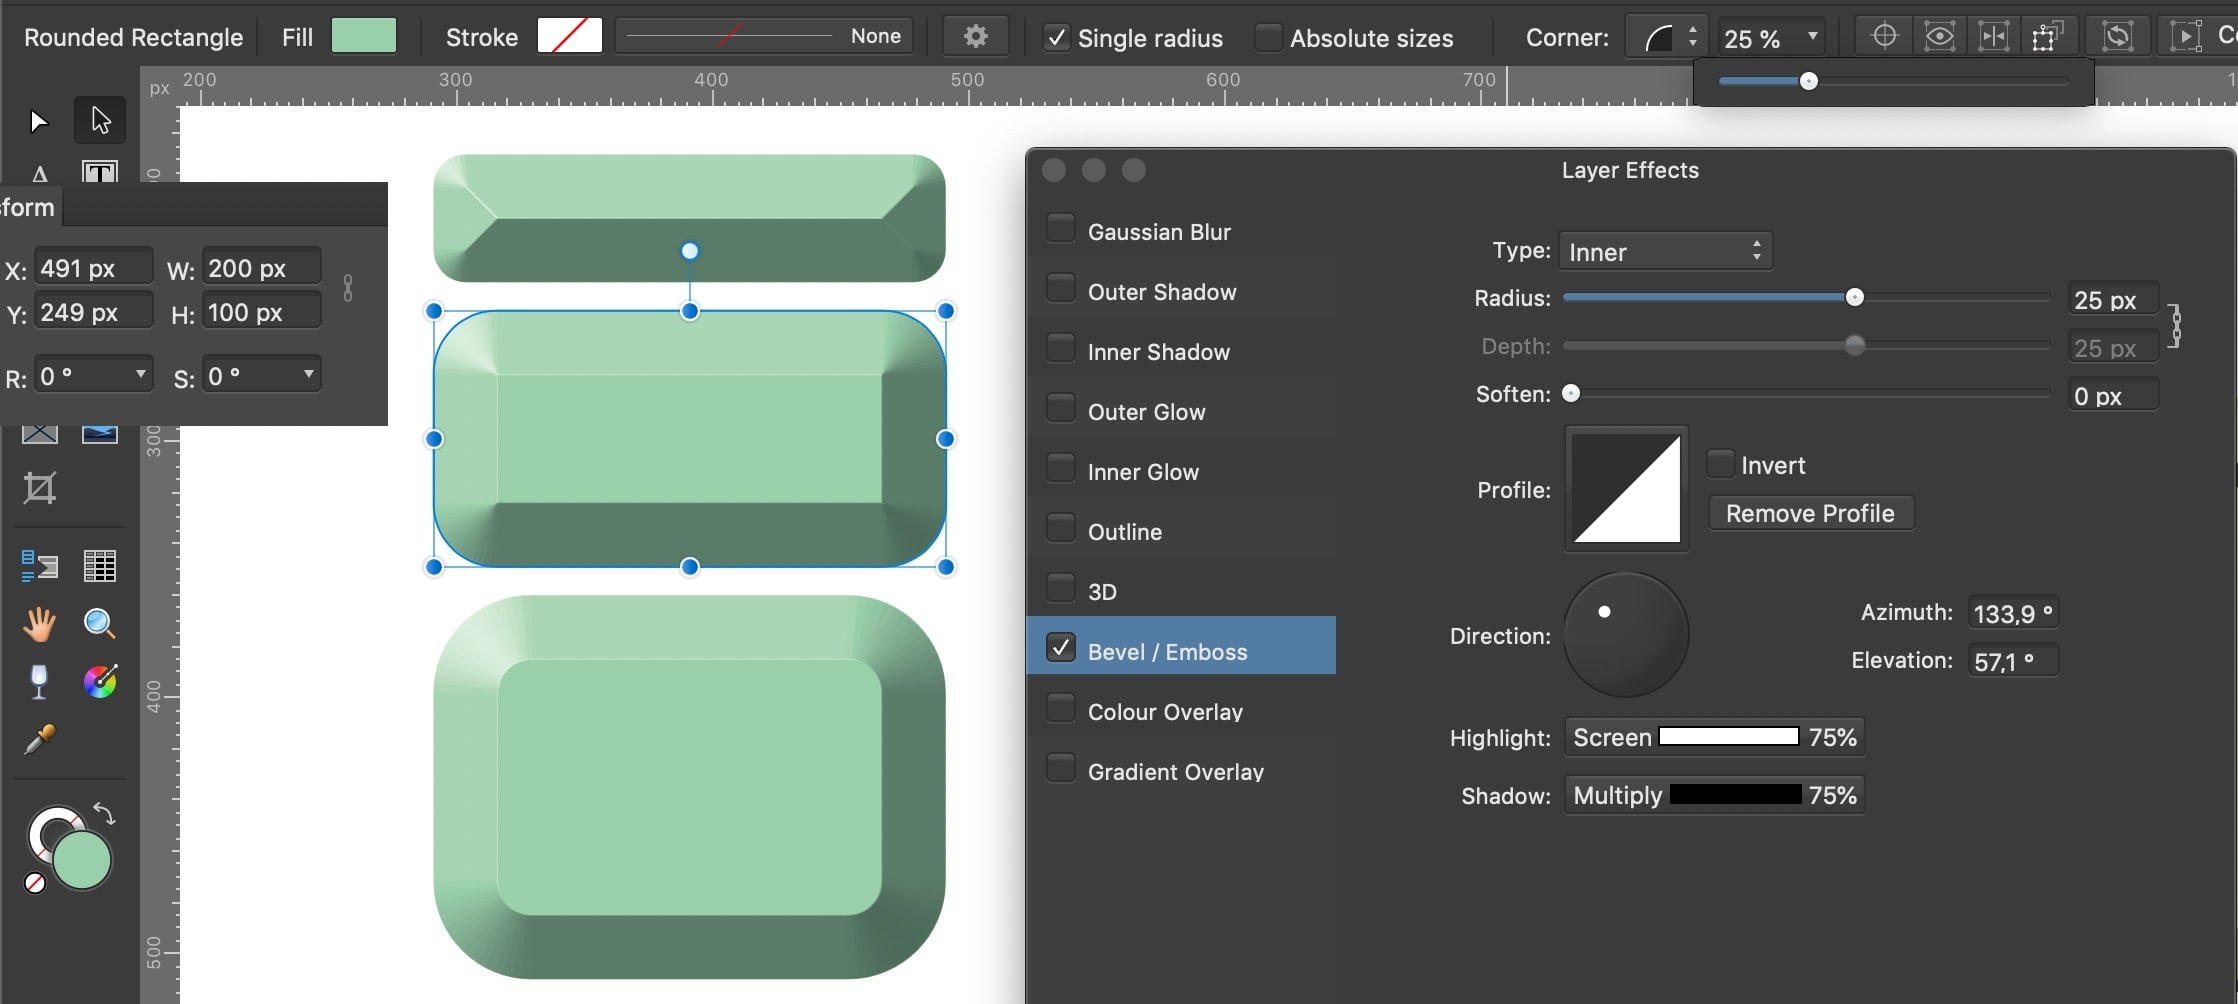Image resolution: width=2238 pixels, height=1004 pixels.
Task: Enable the Inner Shadow effect checkbox
Action: 1060,348
